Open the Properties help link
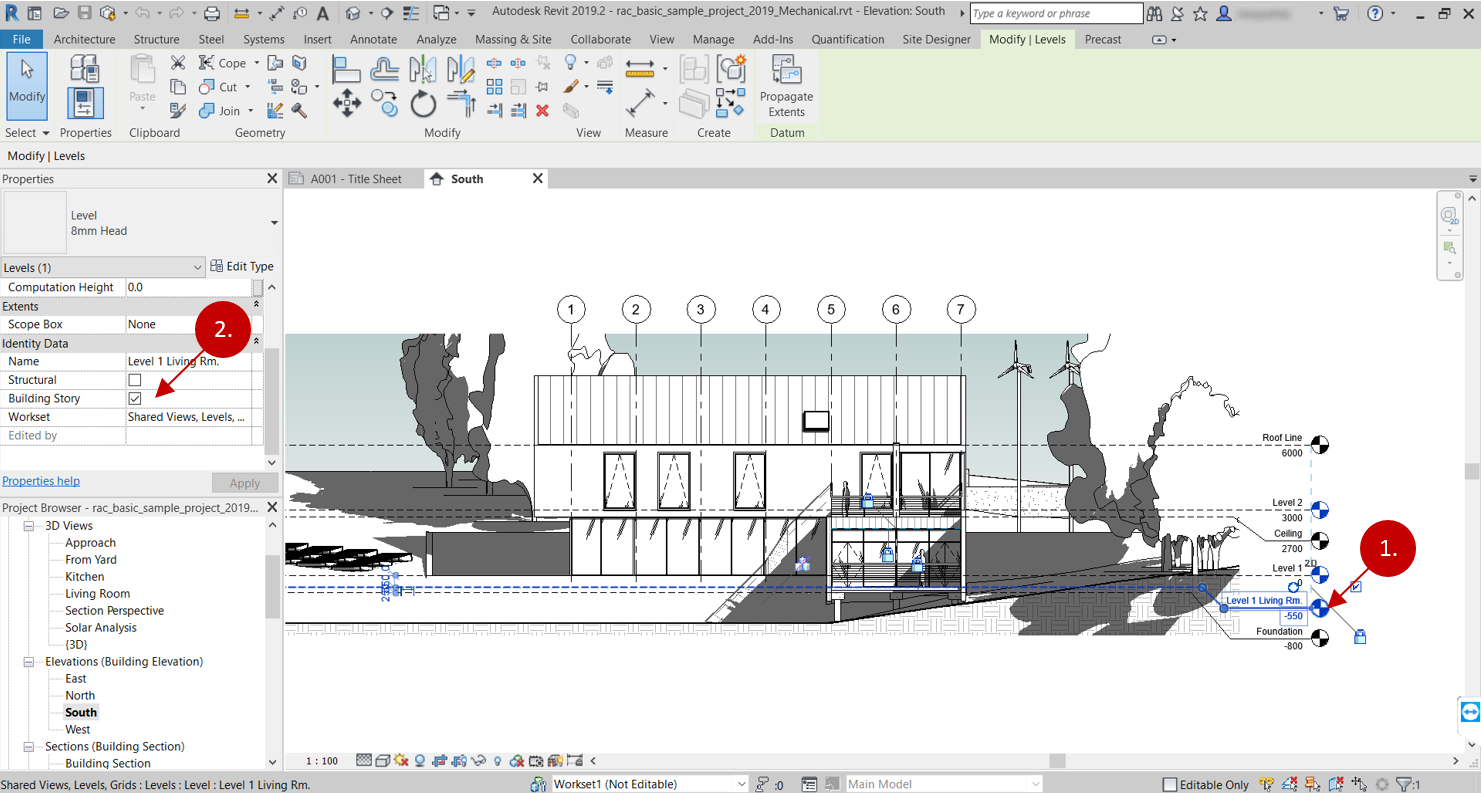Image resolution: width=1482 pixels, height=793 pixels. click(x=41, y=481)
